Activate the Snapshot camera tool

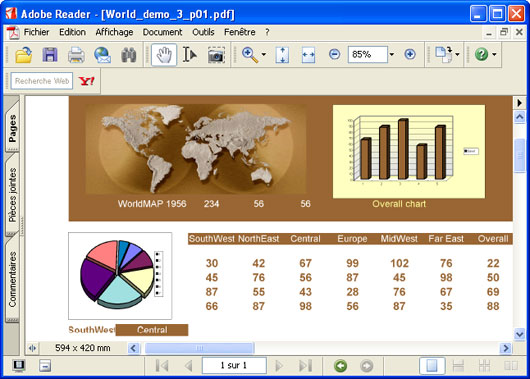tap(216, 55)
